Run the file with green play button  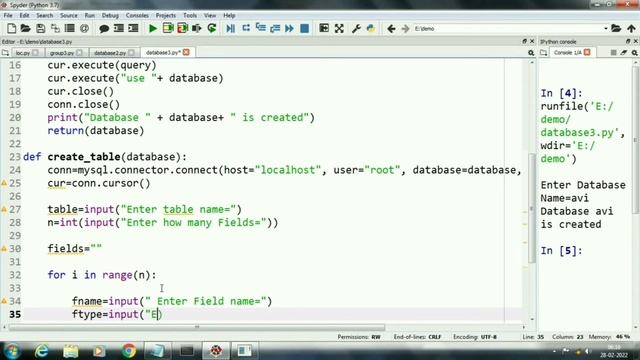[x=153, y=29]
